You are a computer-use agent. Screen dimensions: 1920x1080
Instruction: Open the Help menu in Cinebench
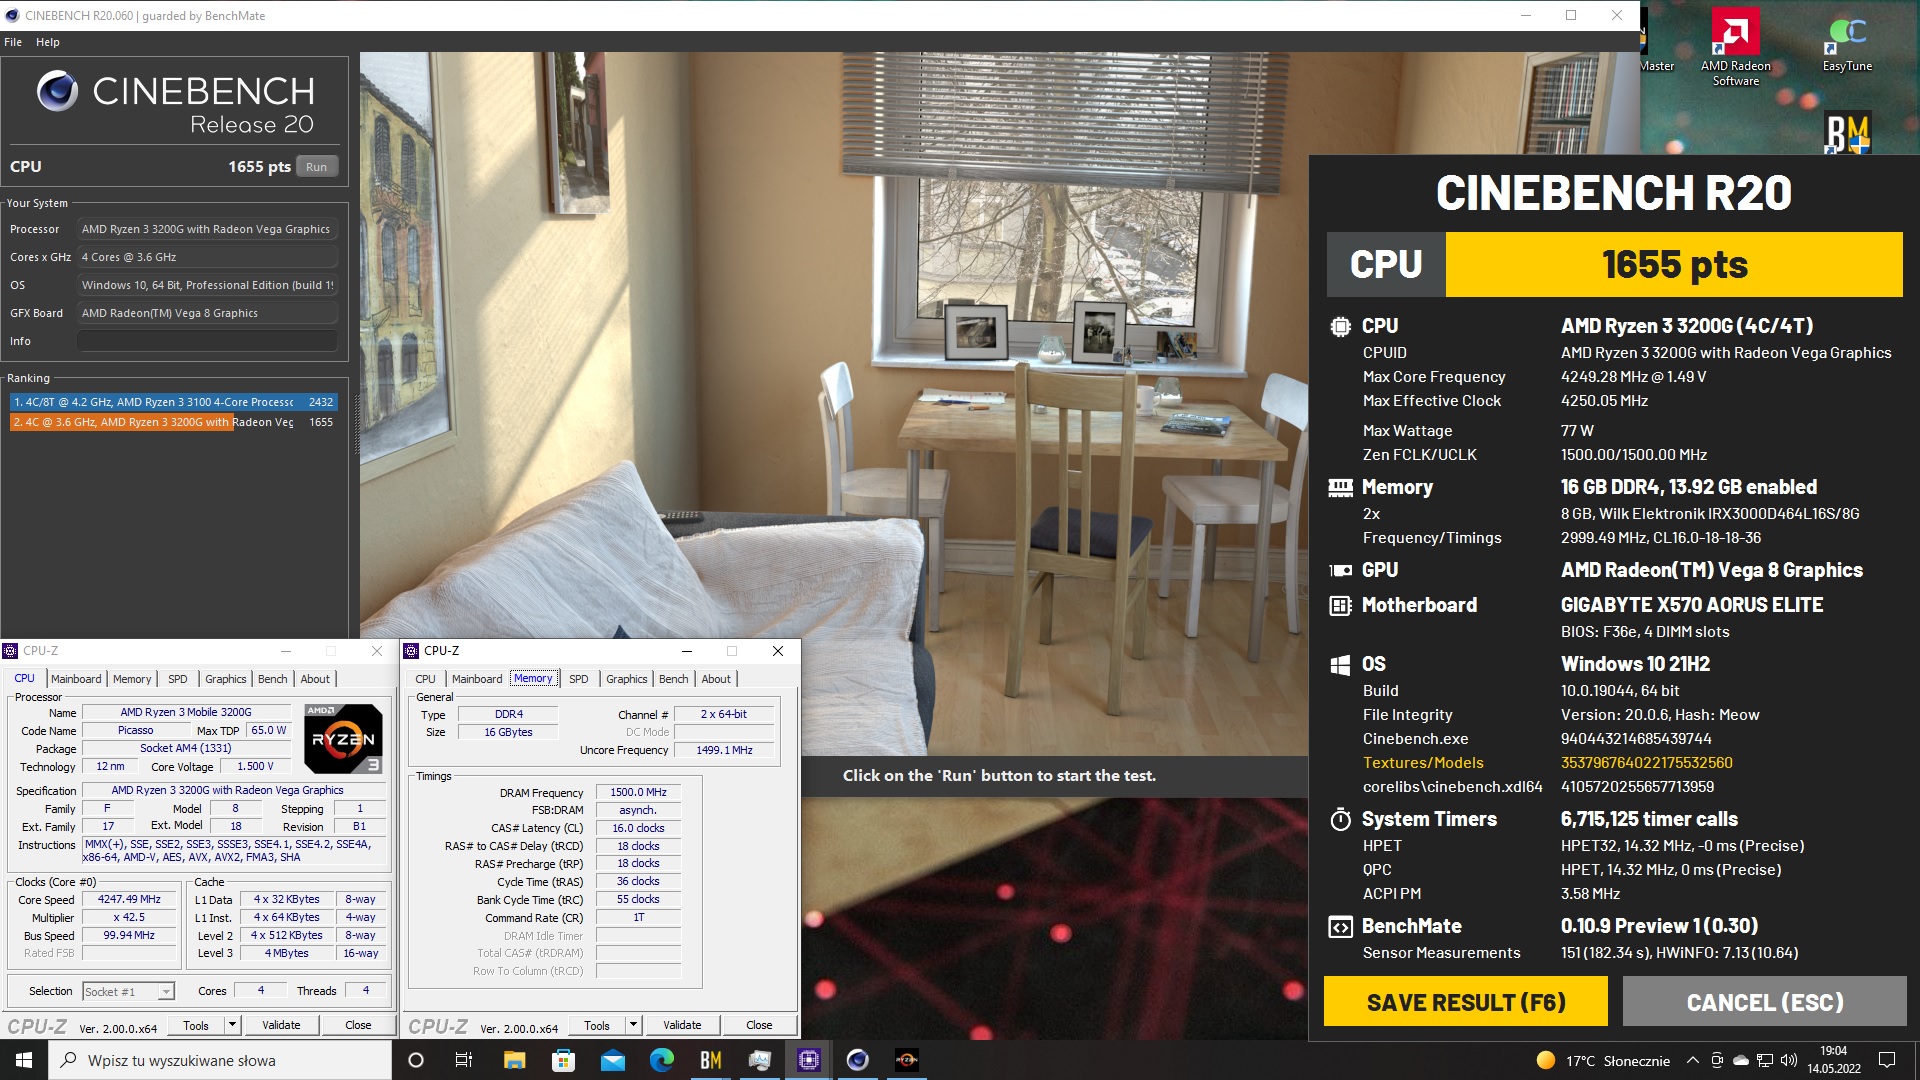(48, 42)
